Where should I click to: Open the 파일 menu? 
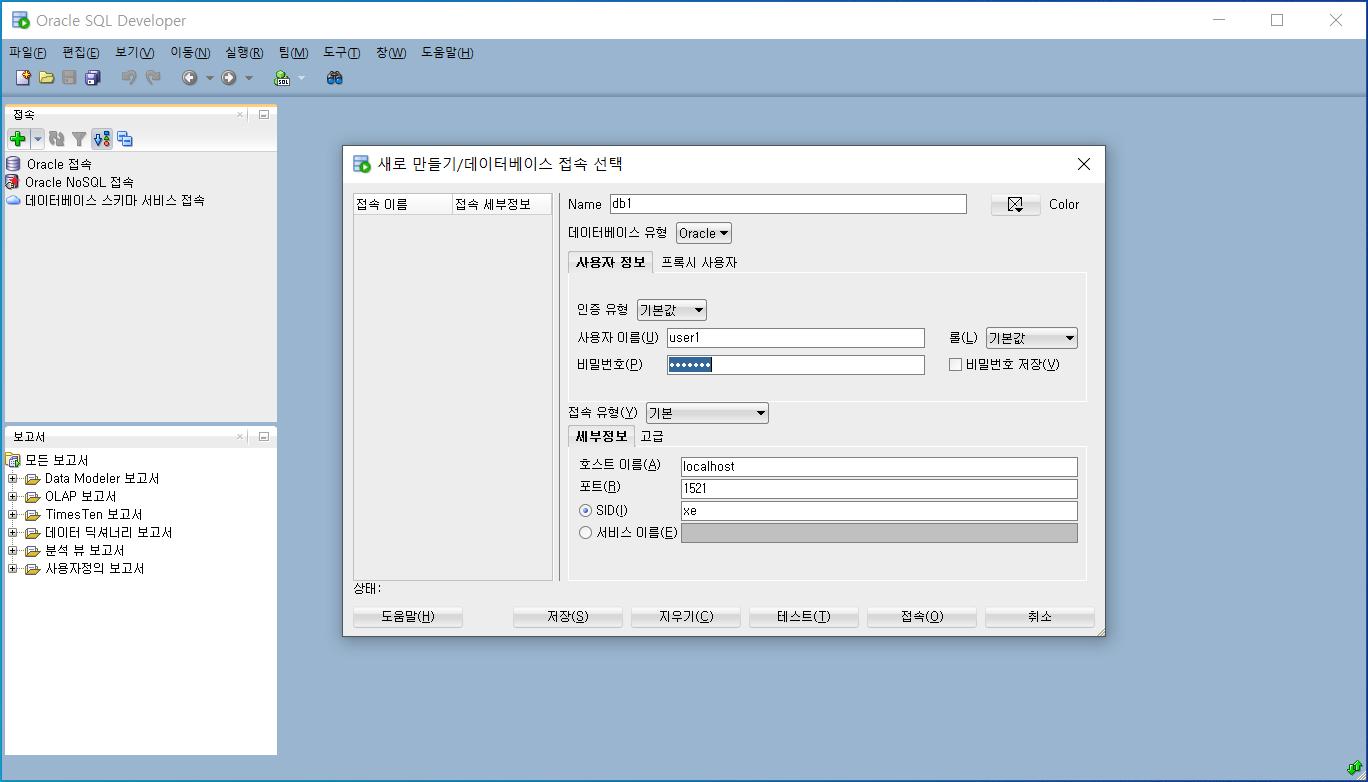(28, 53)
